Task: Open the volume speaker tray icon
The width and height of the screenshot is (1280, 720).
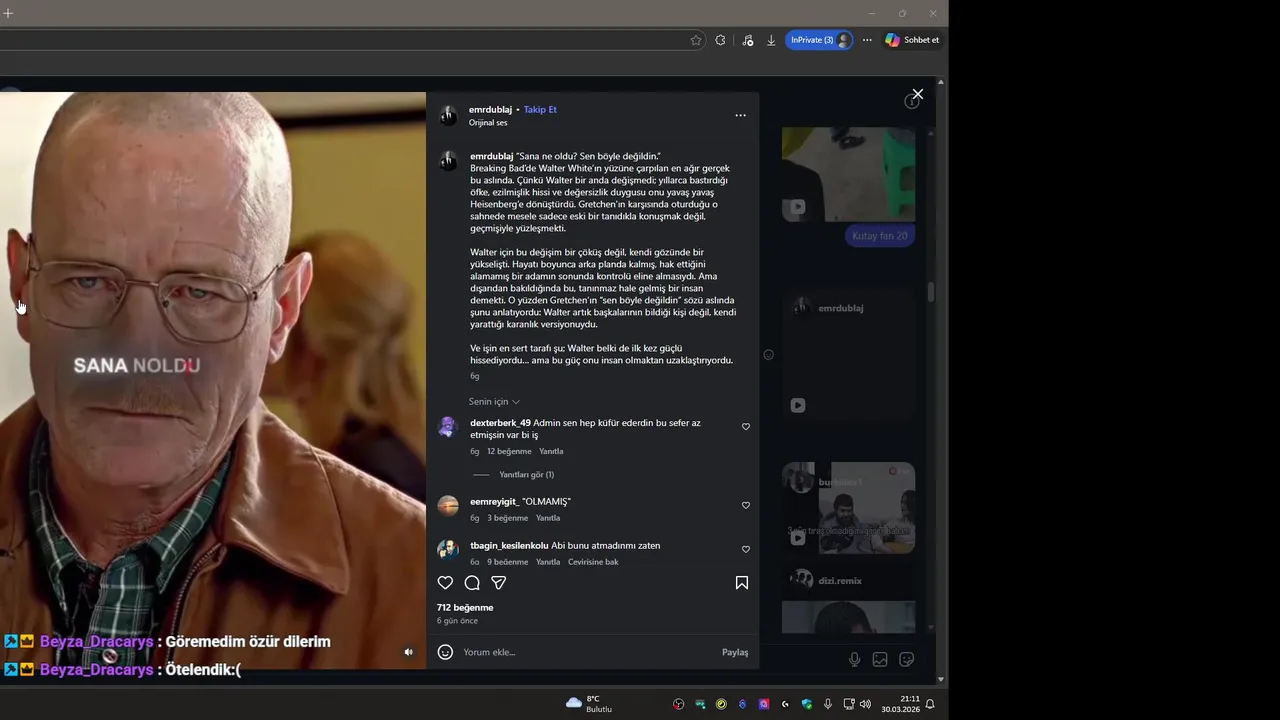Action: (x=865, y=704)
